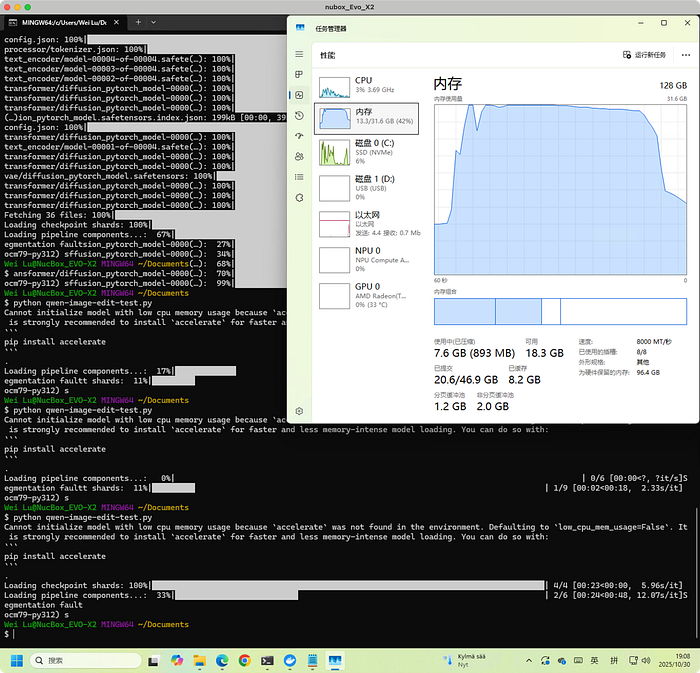Open the Details list icon in sidebar
Screen dimensions: 700x673
point(299,177)
